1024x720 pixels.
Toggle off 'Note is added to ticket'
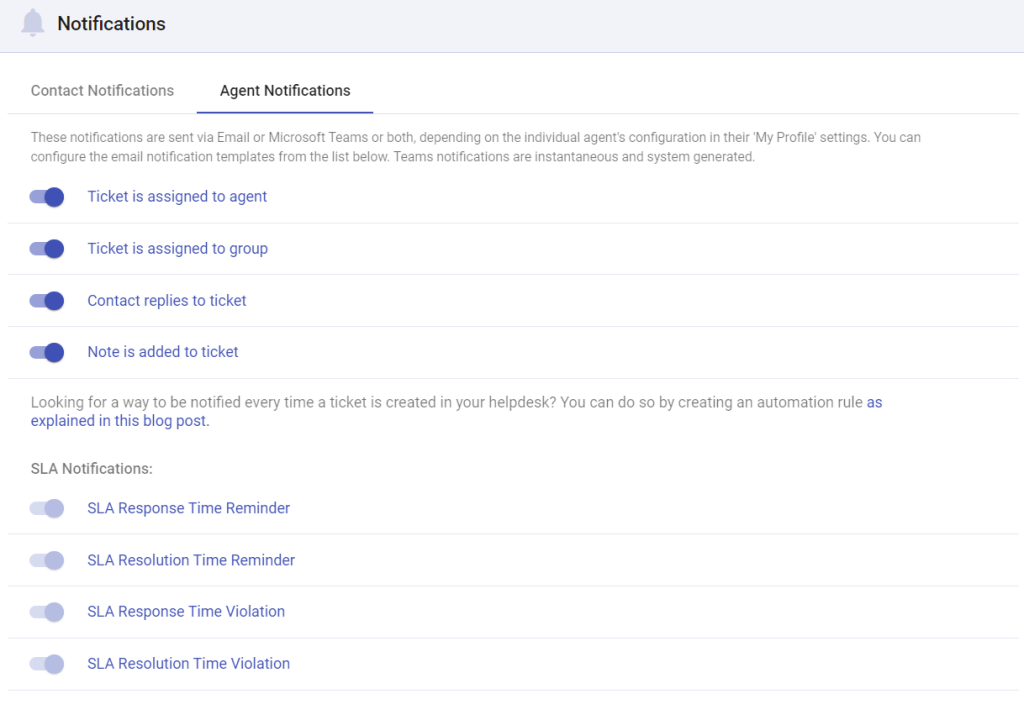click(46, 352)
